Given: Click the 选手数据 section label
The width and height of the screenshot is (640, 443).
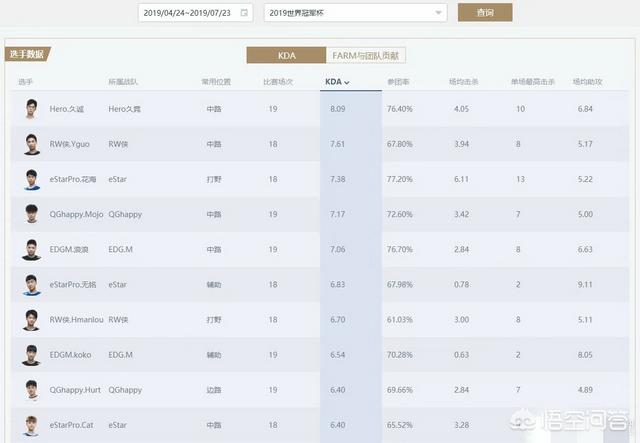Looking at the screenshot, I should [27, 54].
